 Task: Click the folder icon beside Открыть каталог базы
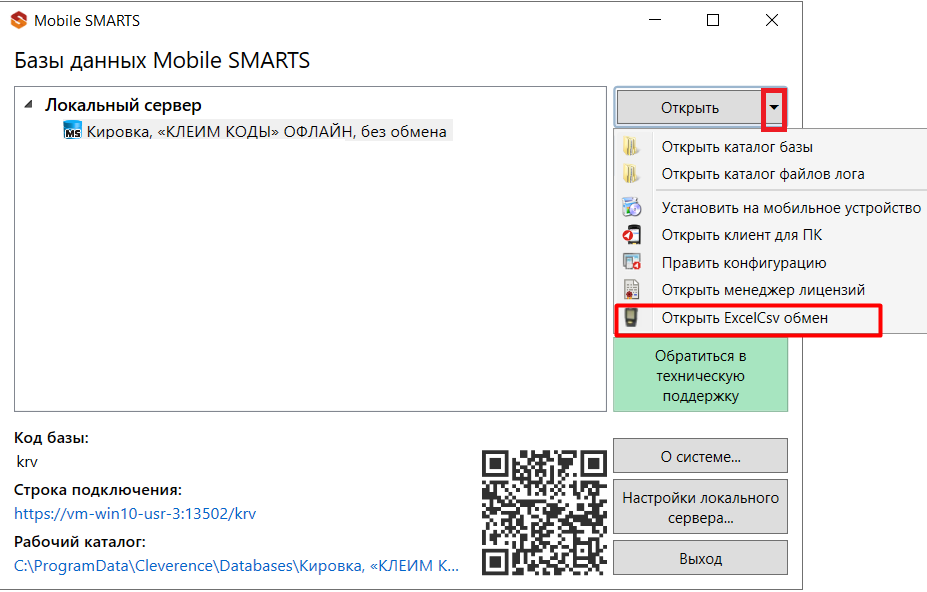(631, 146)
